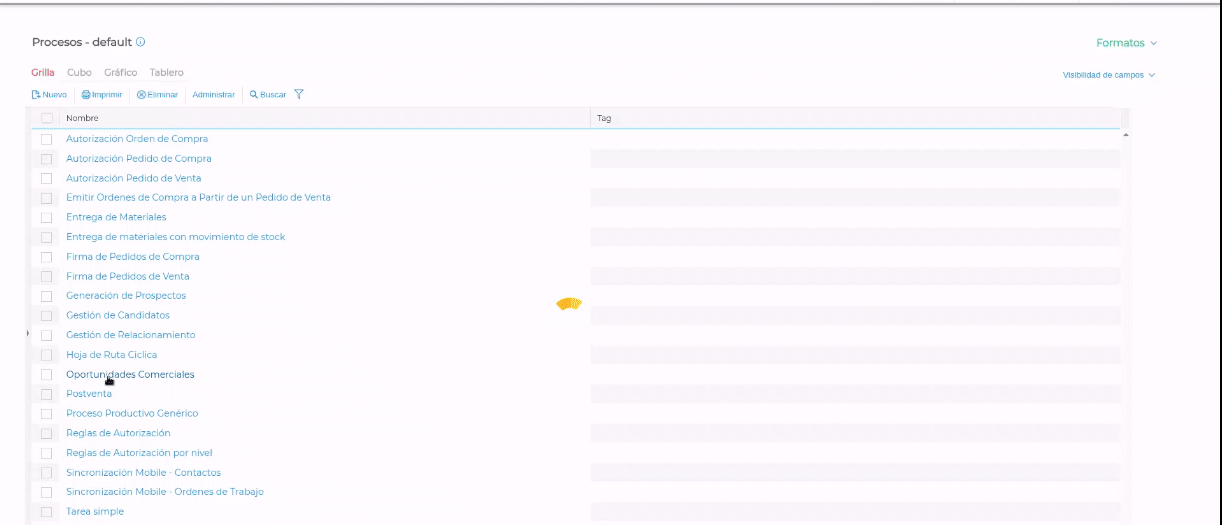The image size is (1222, 525).
Task: Open the Formatos dropdown
Action: pyautogui.click(x=1127, y=43)
